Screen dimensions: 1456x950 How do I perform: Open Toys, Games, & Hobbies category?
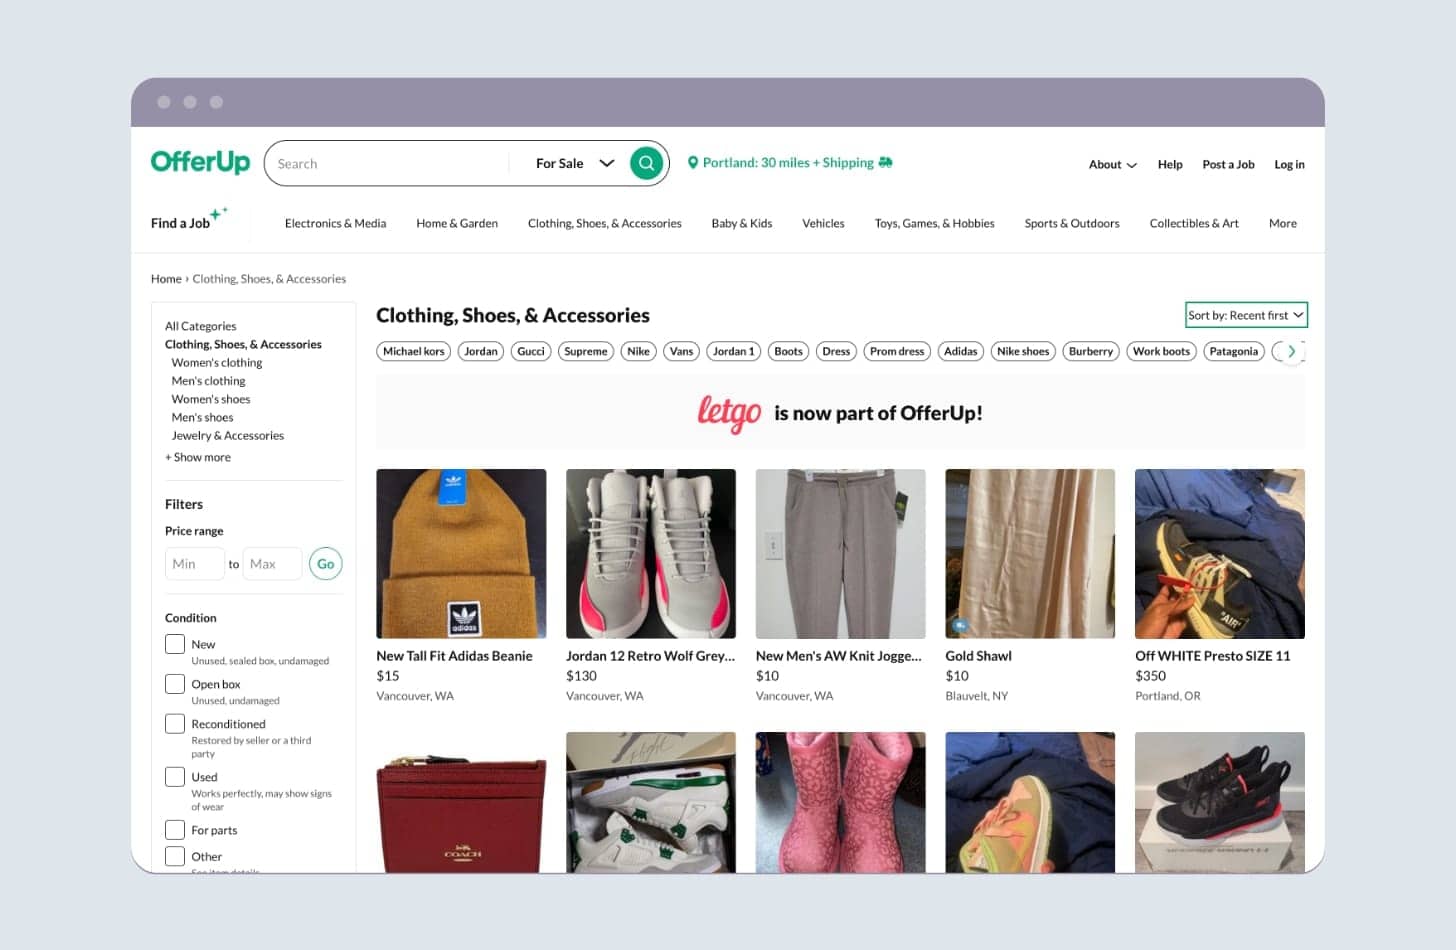tap(934, 223)
